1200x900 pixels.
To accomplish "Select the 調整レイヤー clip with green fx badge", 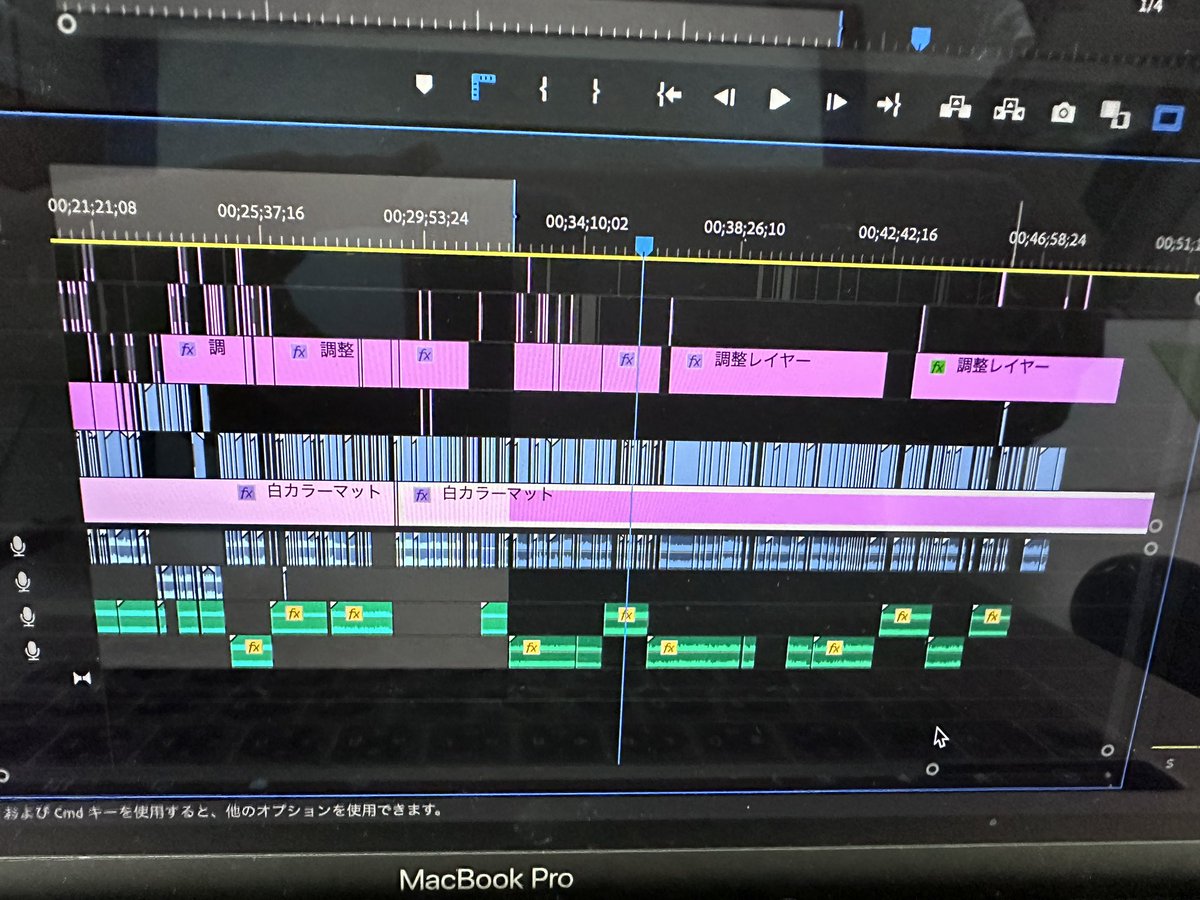I will (x=1016, y=377).
